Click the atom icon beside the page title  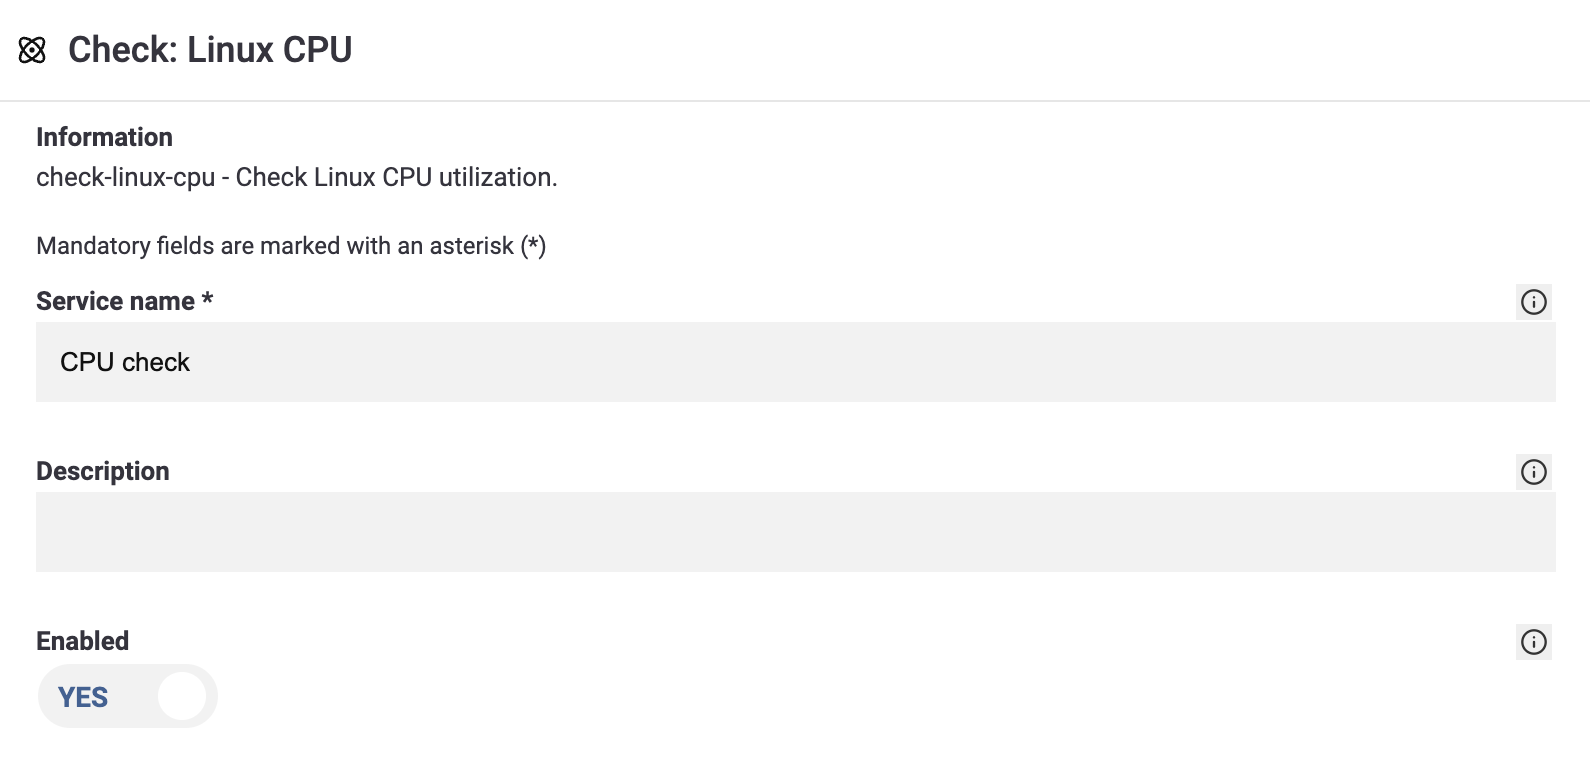click(x=32, y=50)
